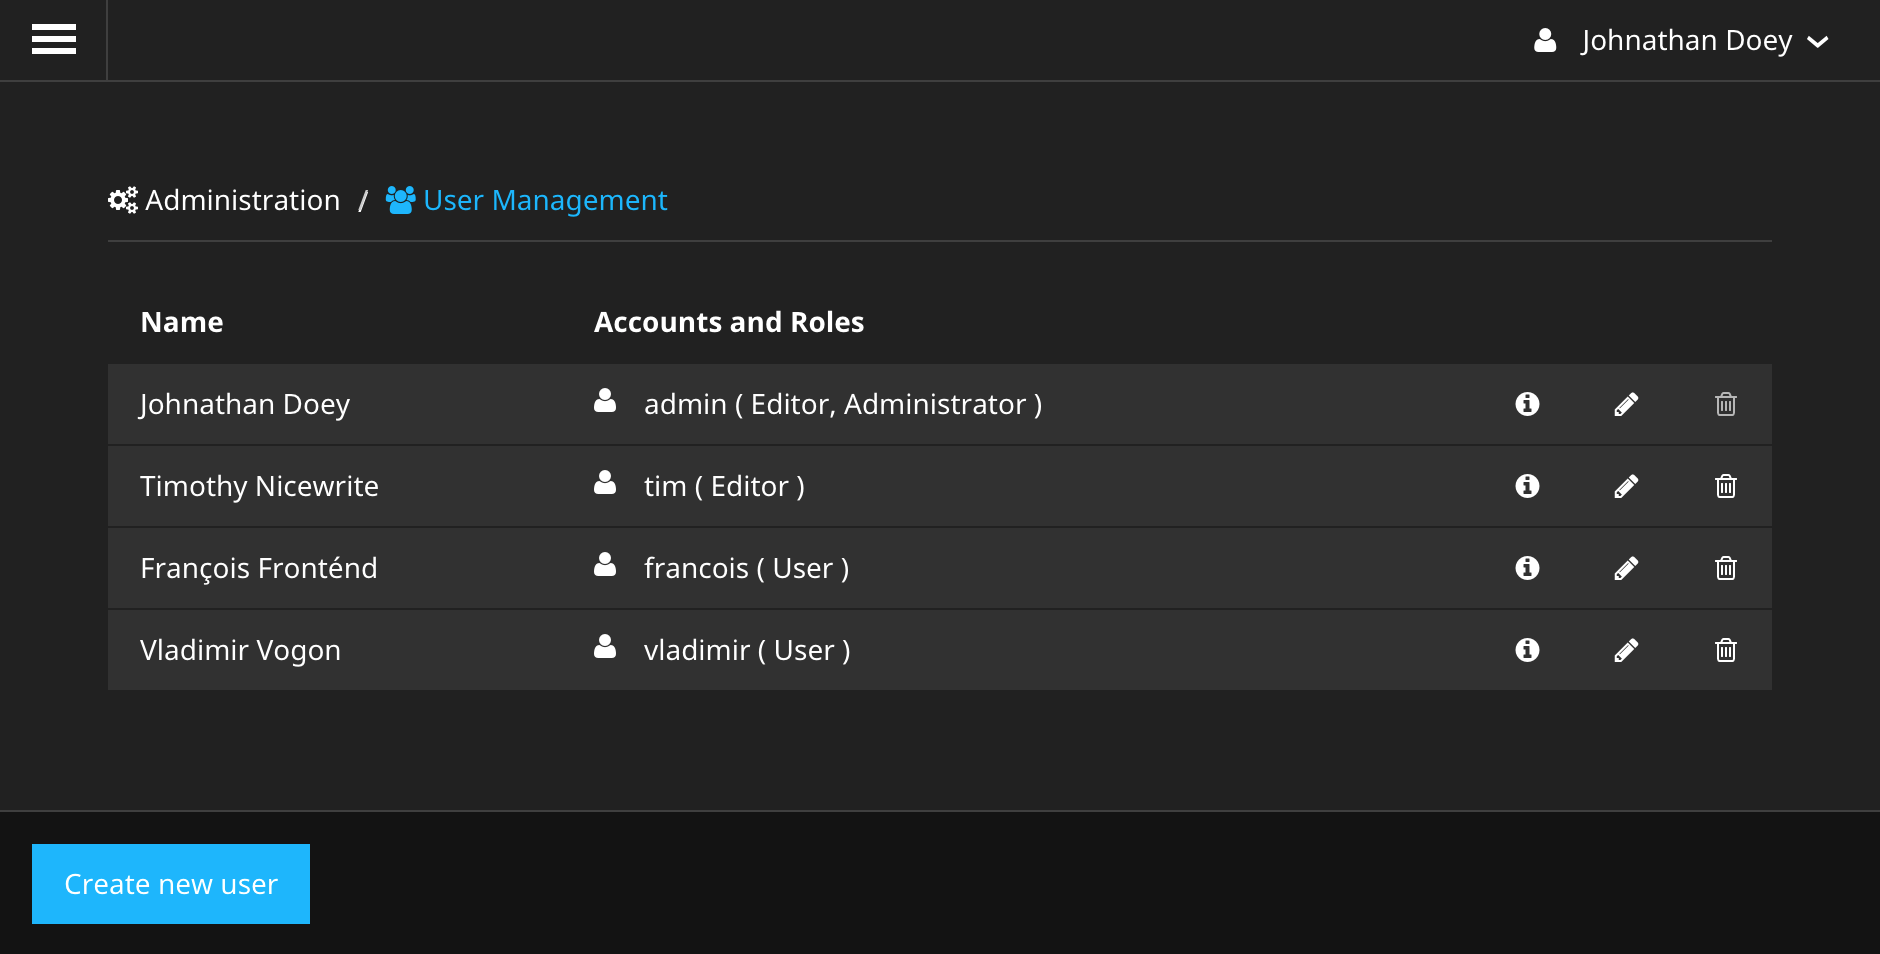Edit the Vladimir Vogon user
Screen dimensions: 1880x954
tap(1626, 650)
